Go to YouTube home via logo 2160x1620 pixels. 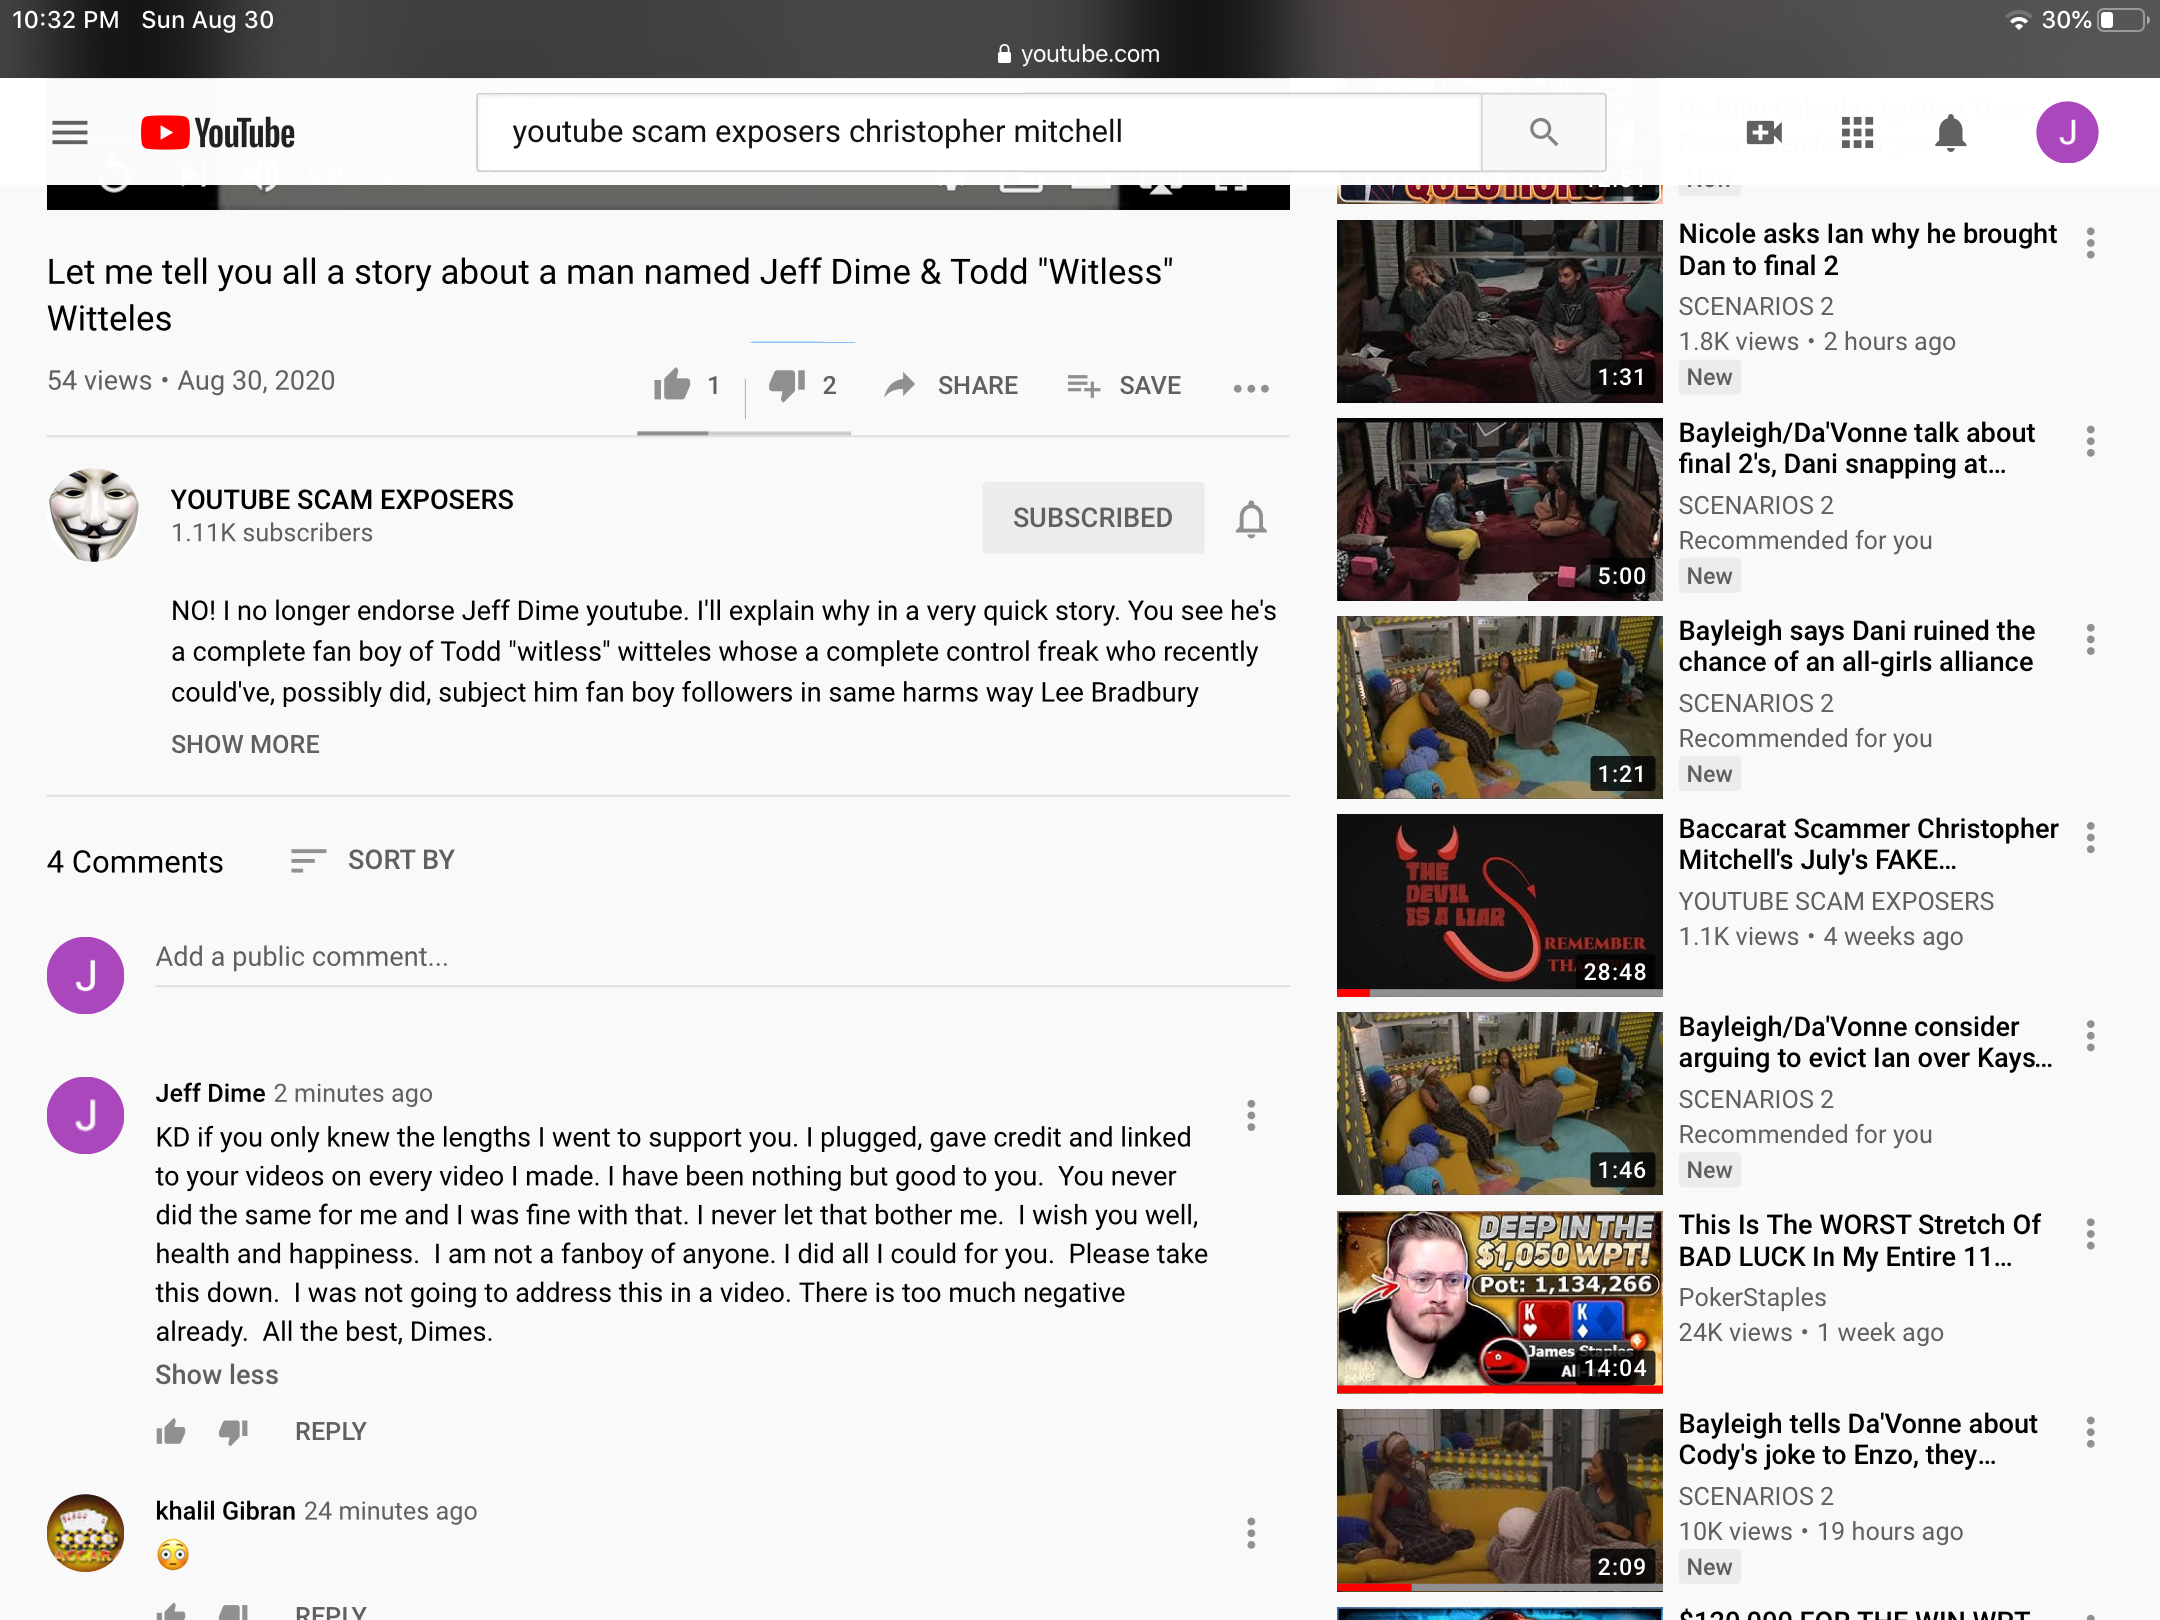218,132
